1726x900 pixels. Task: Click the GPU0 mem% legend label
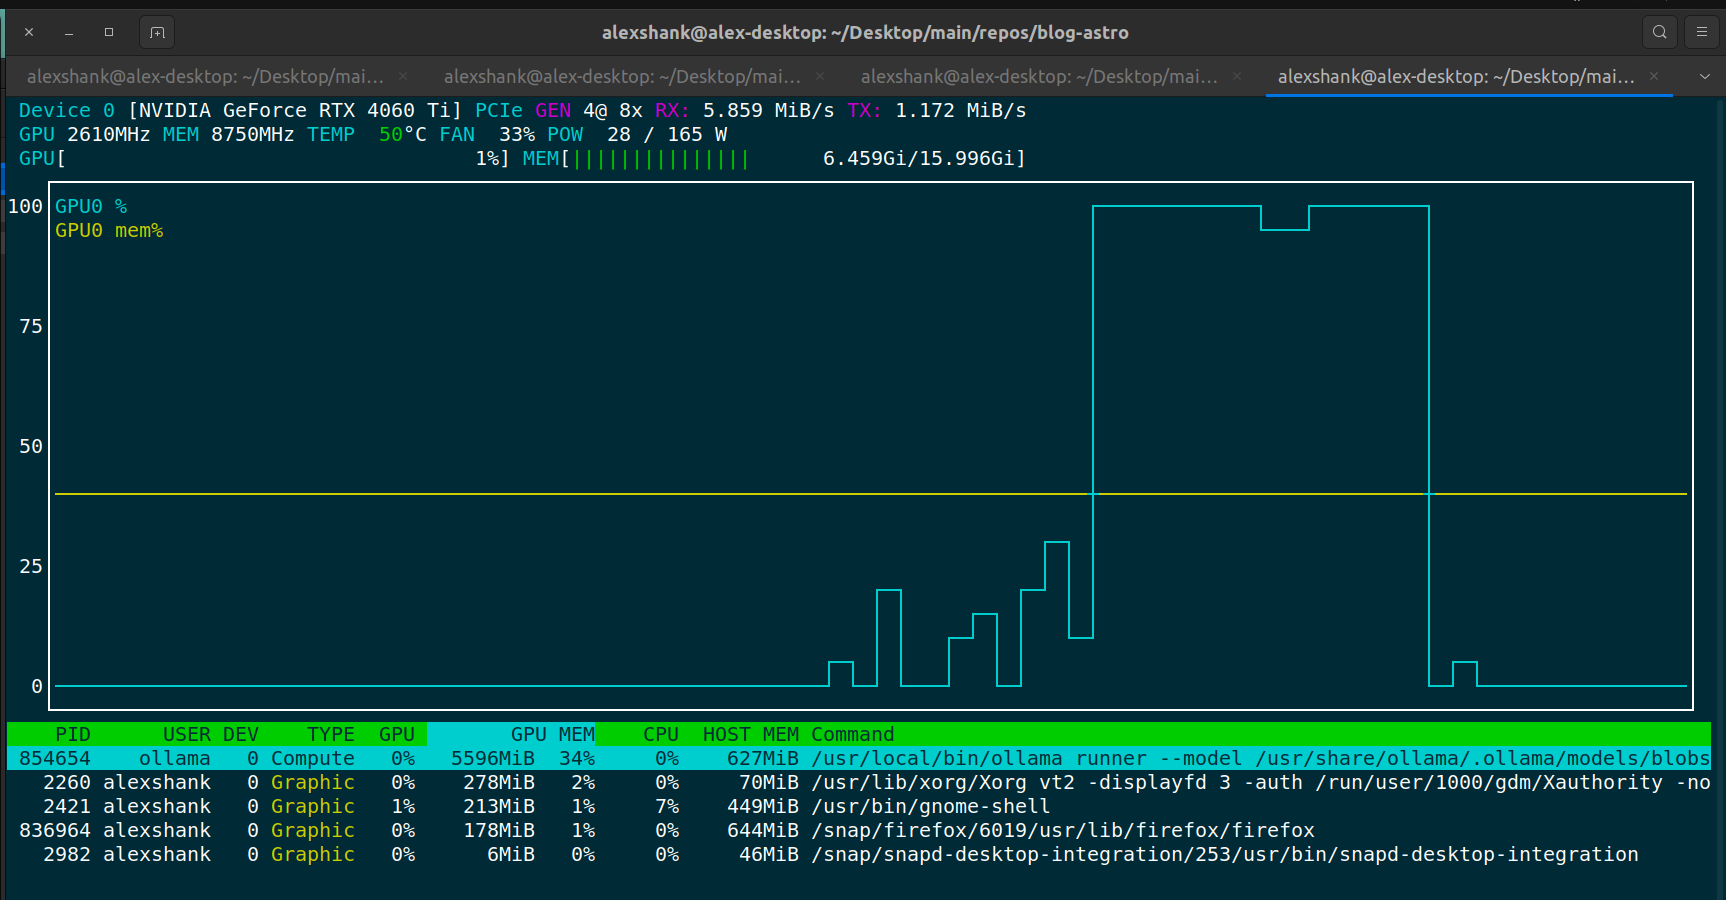(110, 230)
